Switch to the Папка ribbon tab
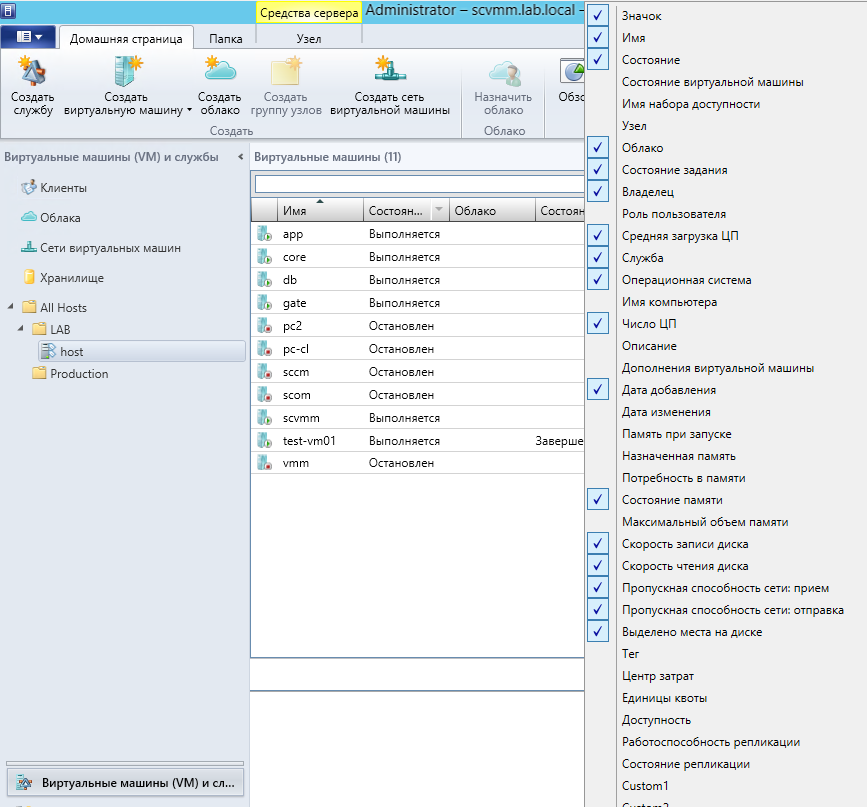867x807 pixels. tap(225, 38)
